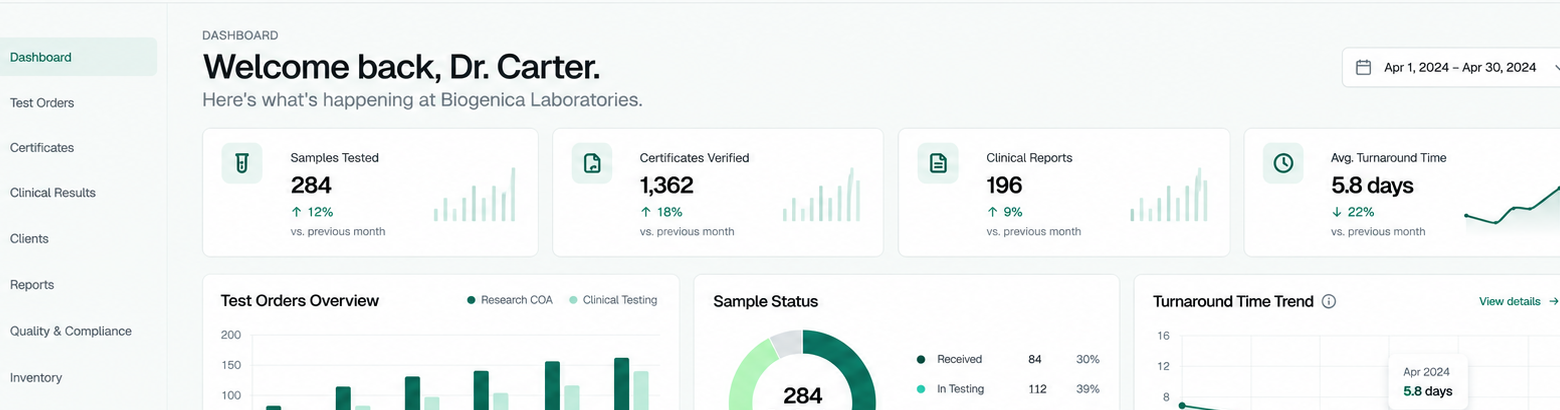
Task: Click the 196 Clinical Reports value
Action: pyautogui.click(x=1004, y=185)
